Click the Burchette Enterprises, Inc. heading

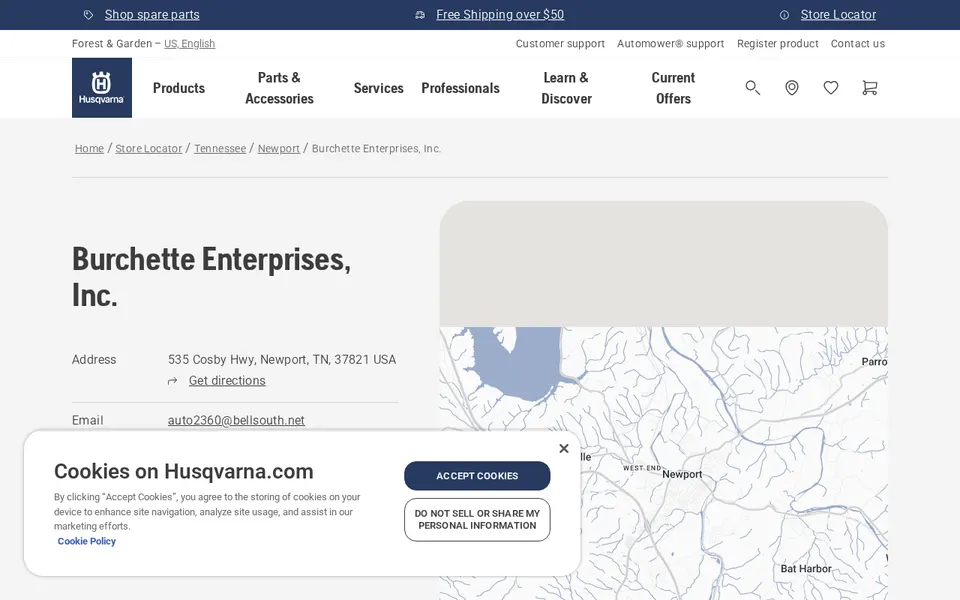[211, 277]
